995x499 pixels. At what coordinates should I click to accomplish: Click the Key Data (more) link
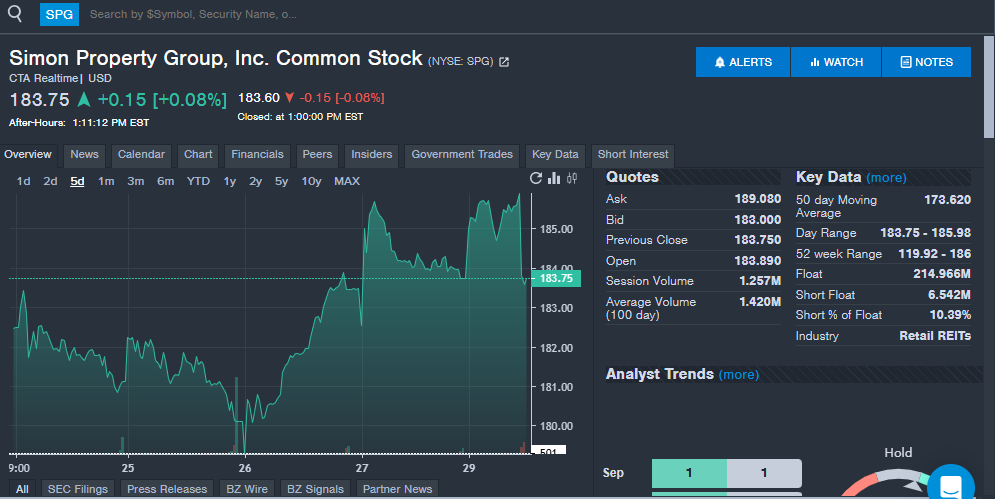886,178
